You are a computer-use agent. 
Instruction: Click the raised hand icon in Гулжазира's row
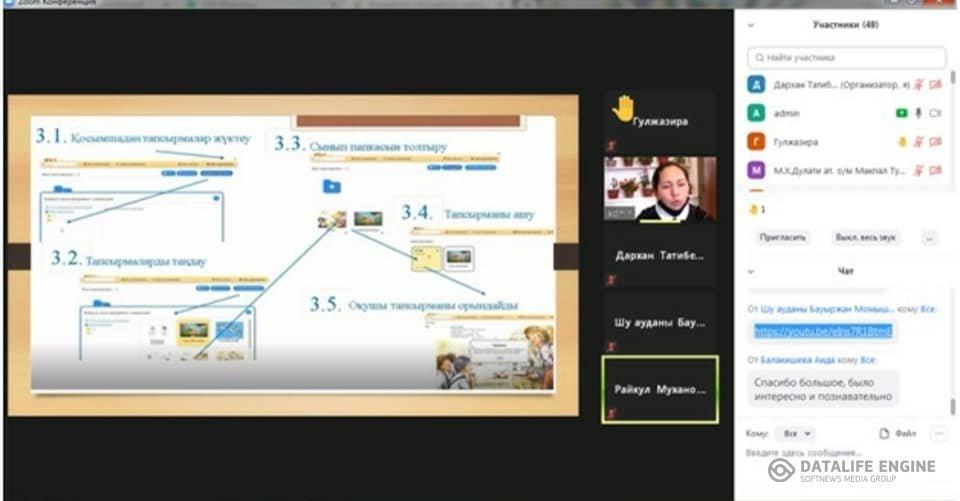tap(901, 142)
